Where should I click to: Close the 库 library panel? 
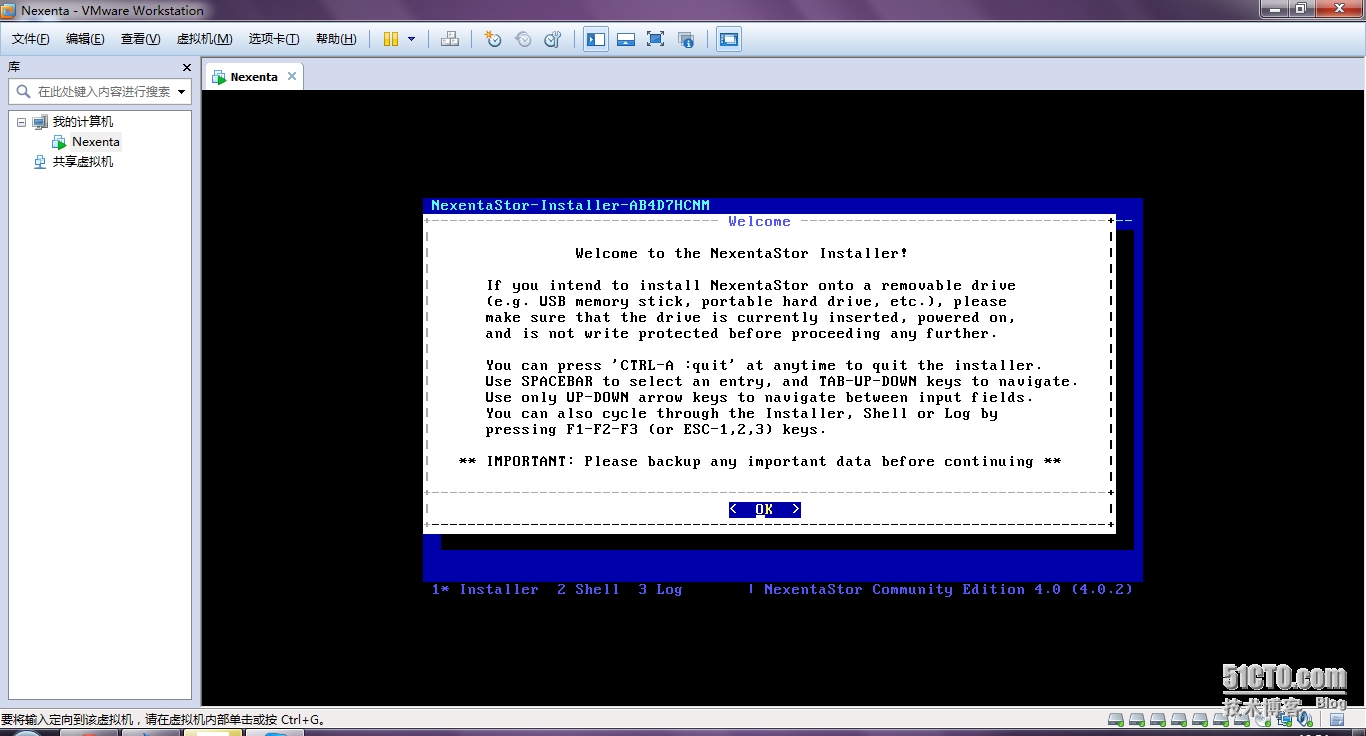click(x=187, y=67)
